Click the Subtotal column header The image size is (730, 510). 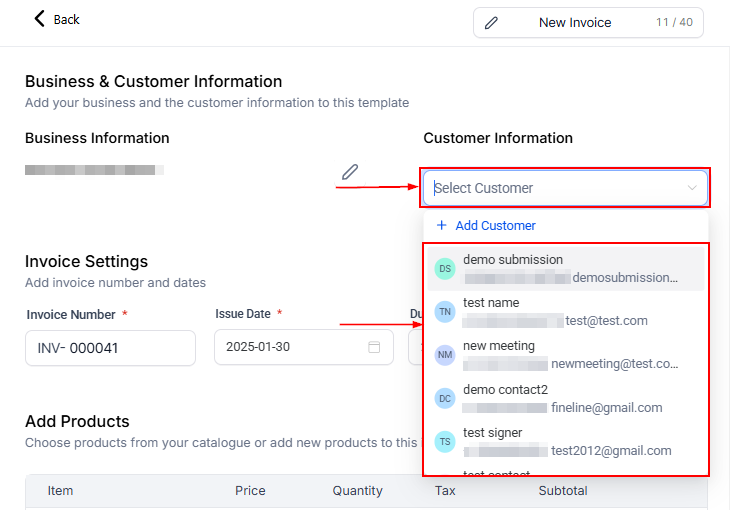pyautogui.click(x=563, y=491)
